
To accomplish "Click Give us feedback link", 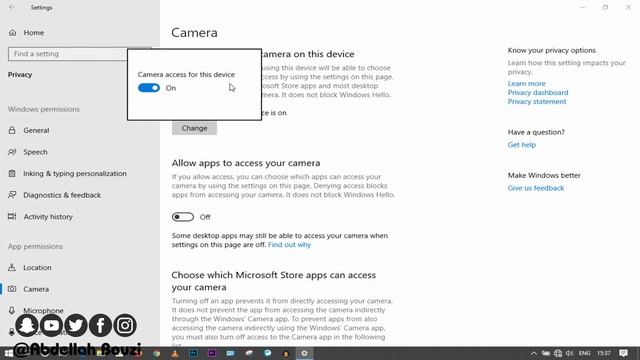I will click(x=536, y=188).
